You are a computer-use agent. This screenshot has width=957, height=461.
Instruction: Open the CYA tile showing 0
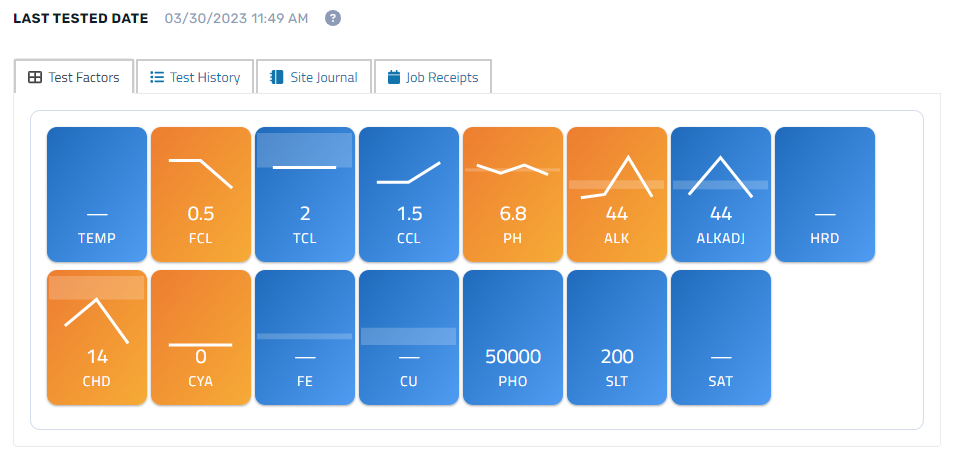(x=201, y=338)
